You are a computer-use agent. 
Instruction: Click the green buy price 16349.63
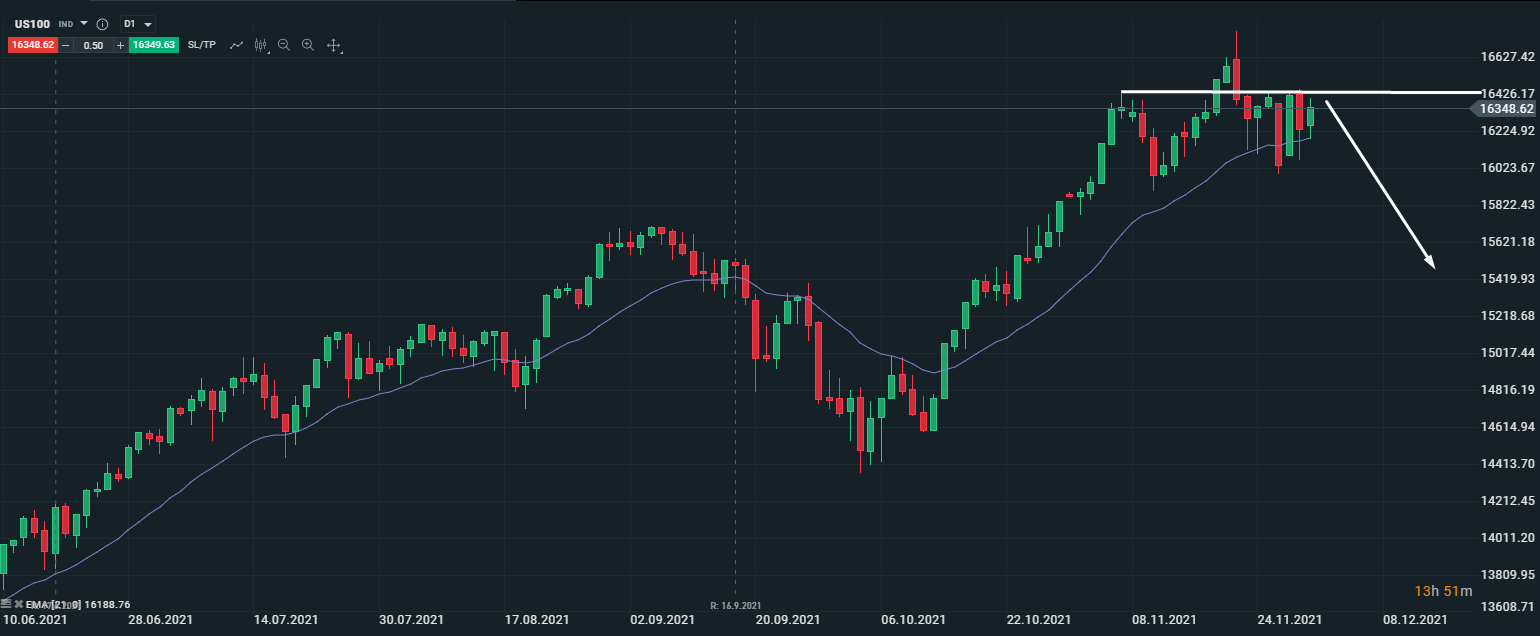(154, 45)
